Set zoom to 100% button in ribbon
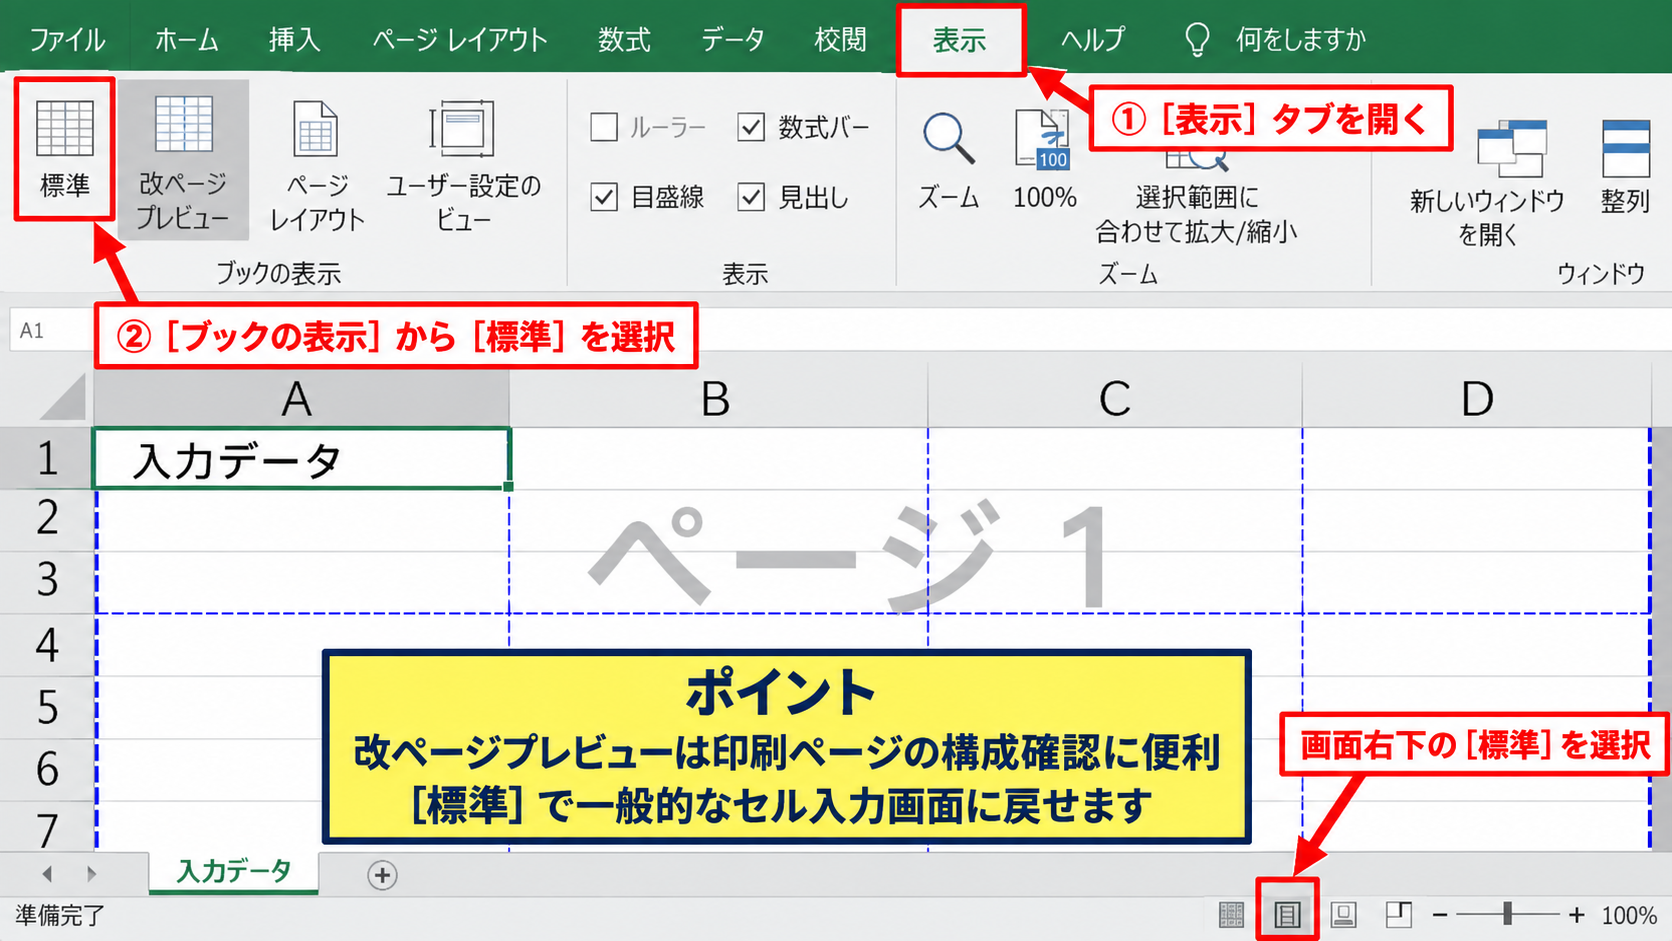This screenshot has height=941, width=1672. coord(1044,161)
